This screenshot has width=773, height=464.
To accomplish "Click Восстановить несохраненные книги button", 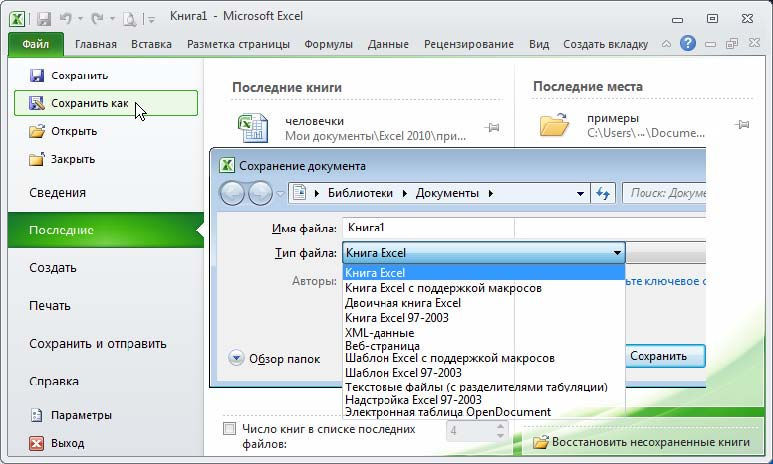I will pyautogui.click(x=641, y=442).
